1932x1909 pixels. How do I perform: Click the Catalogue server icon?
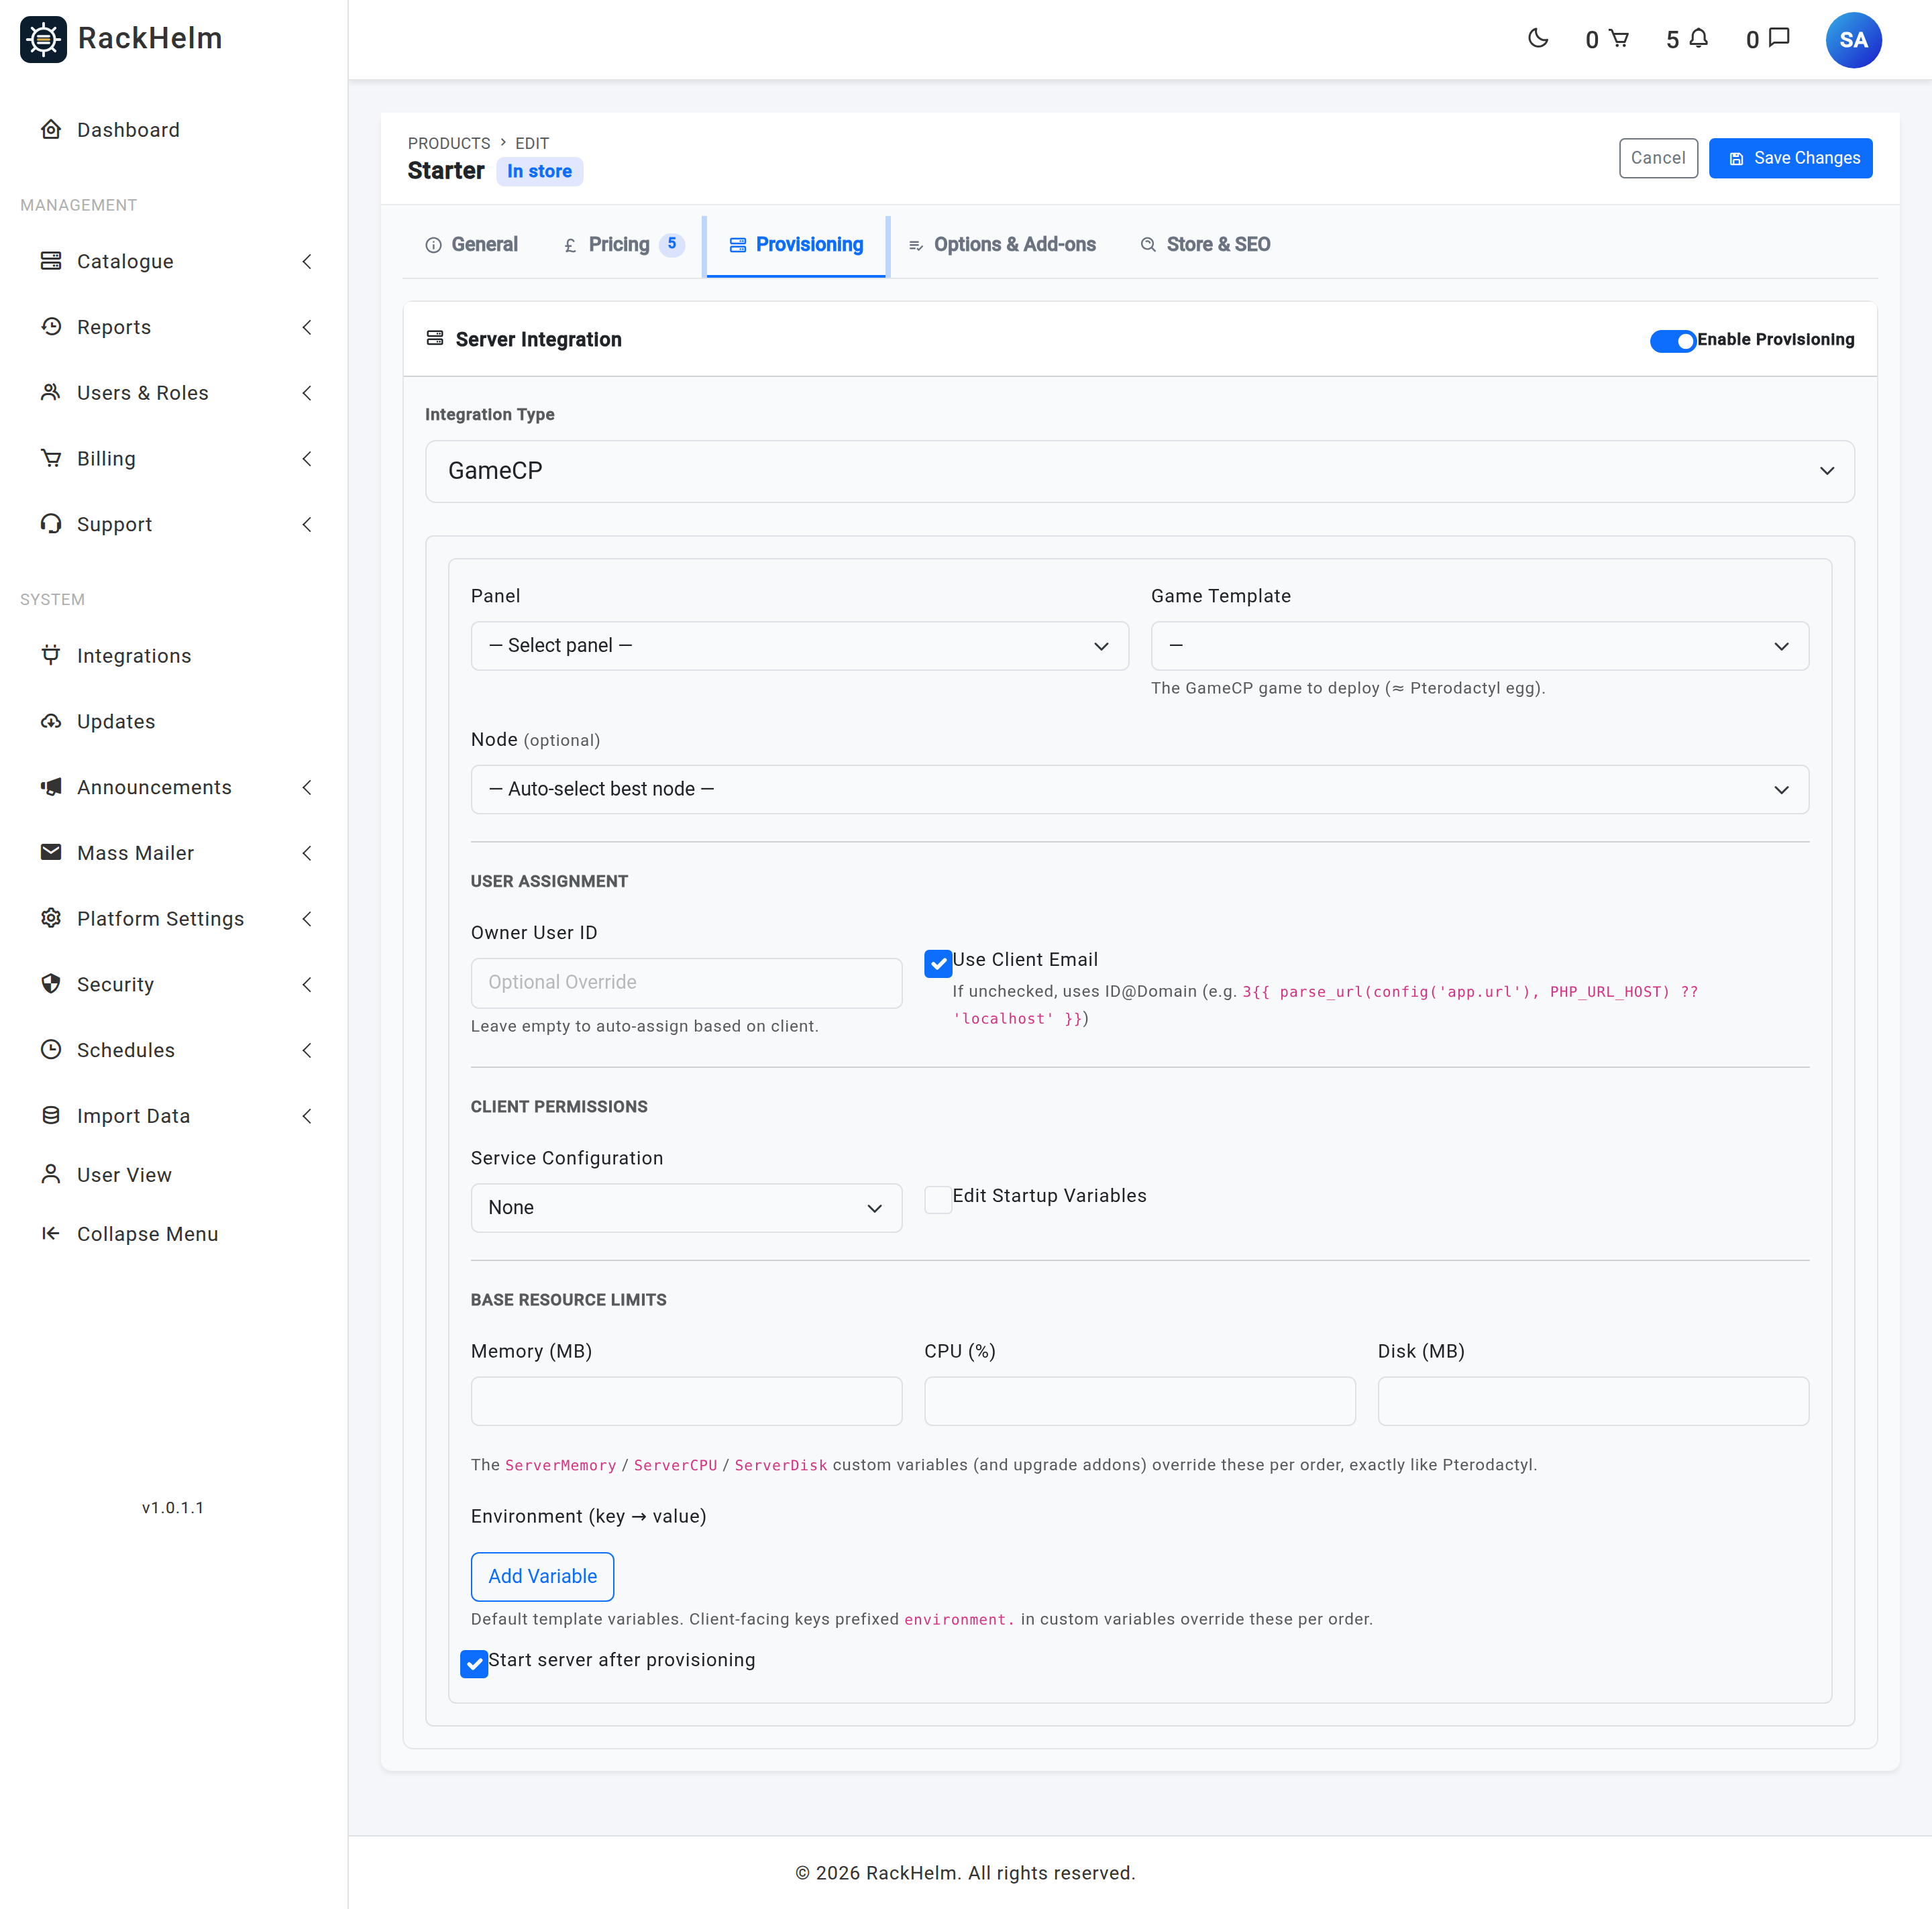(x=51, y=261)
